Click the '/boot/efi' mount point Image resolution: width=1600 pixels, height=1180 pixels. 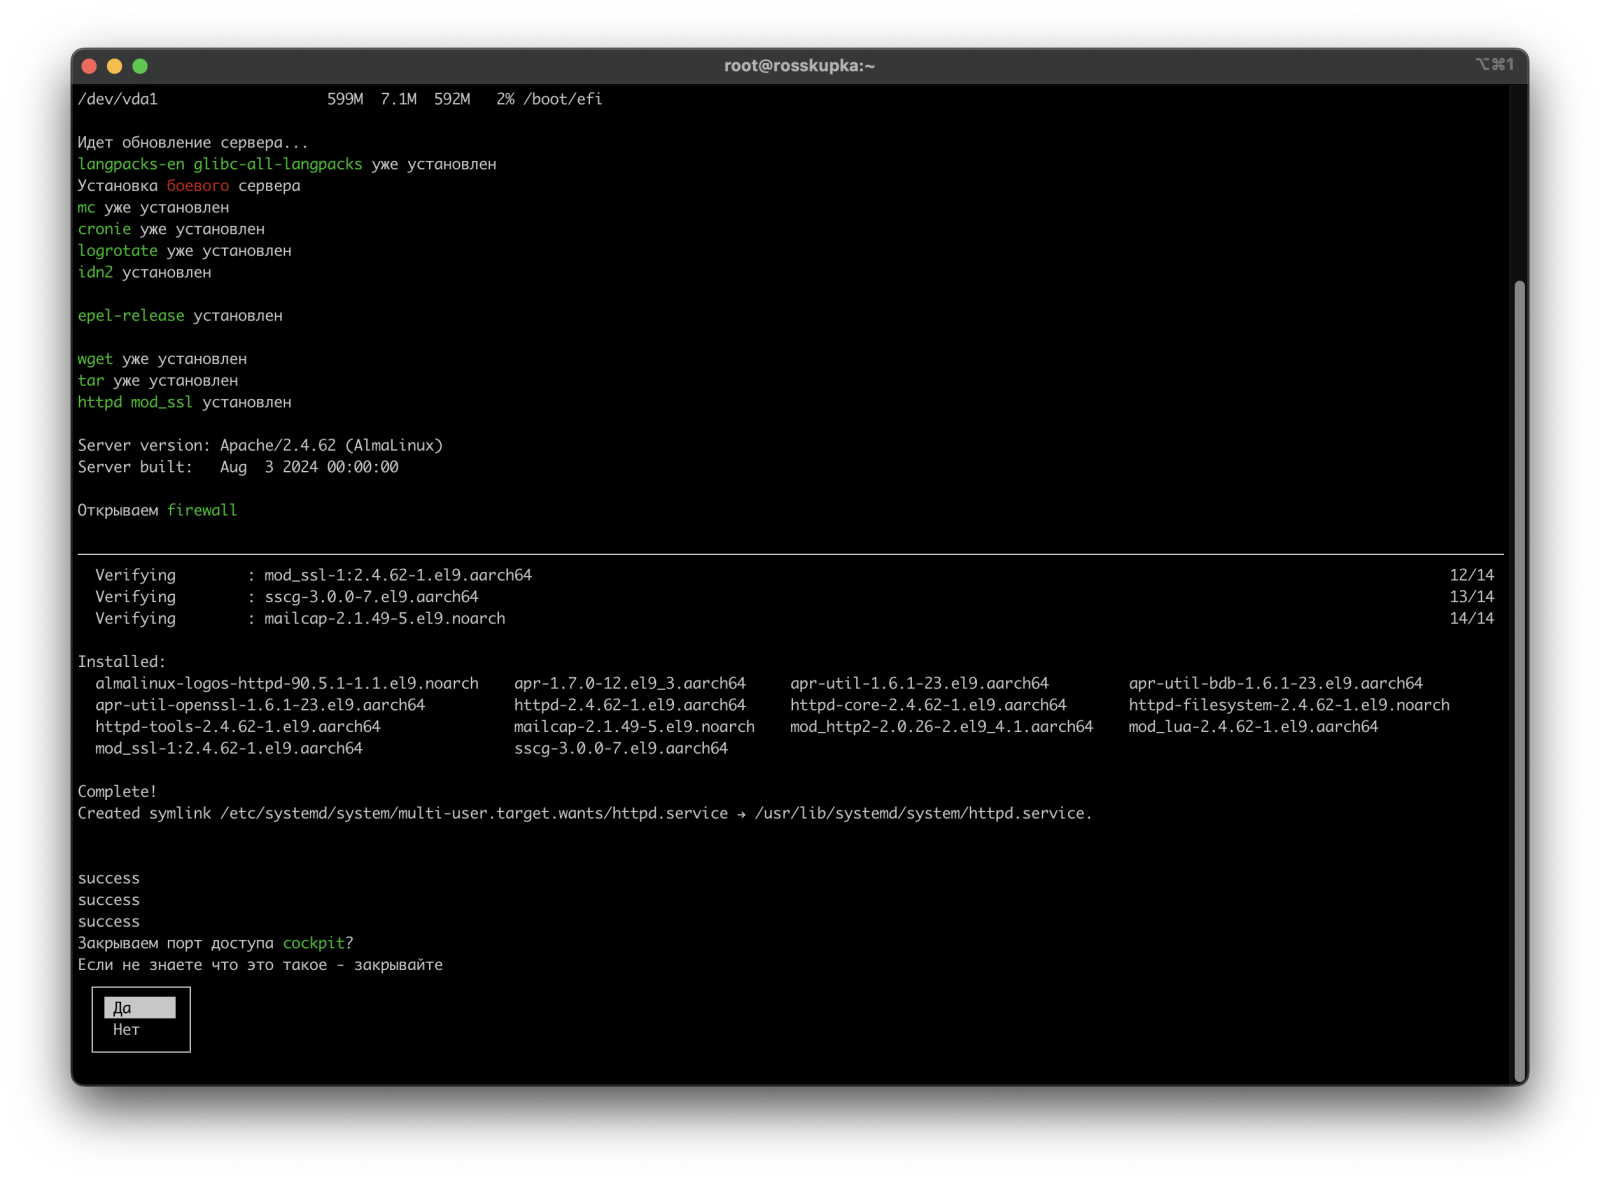click(563, 99)
